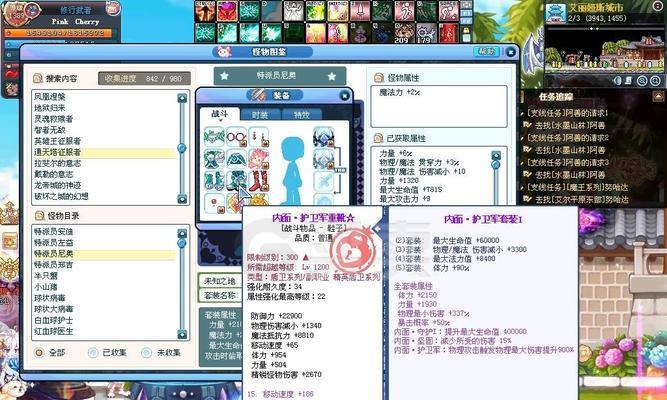Select 英雄王征服者 in the search list
The height and width of the screenshot is (400, 667).
pyautogui.click(x=104, y=141)
